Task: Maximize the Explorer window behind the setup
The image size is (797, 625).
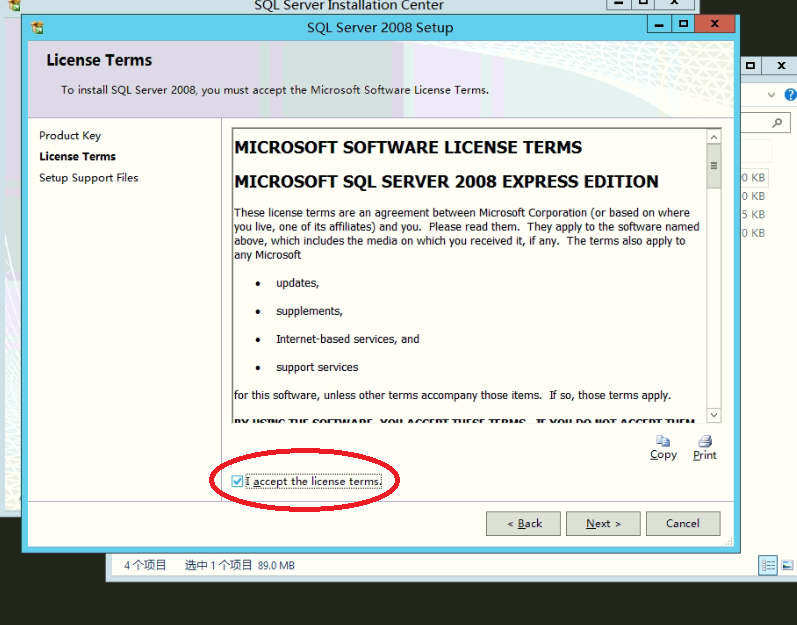Action: [751, 66]
